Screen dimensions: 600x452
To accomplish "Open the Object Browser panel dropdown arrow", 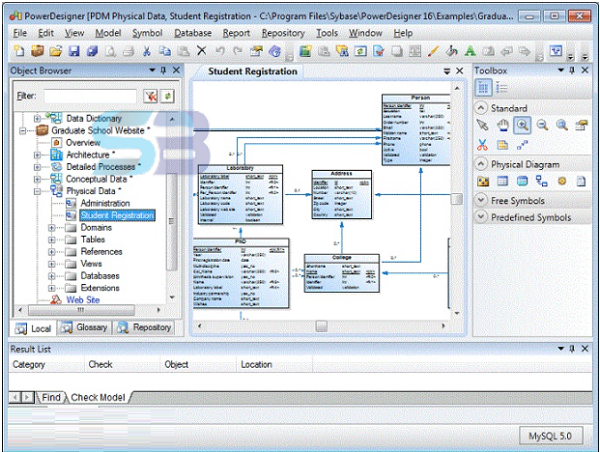I will (152, 70).
